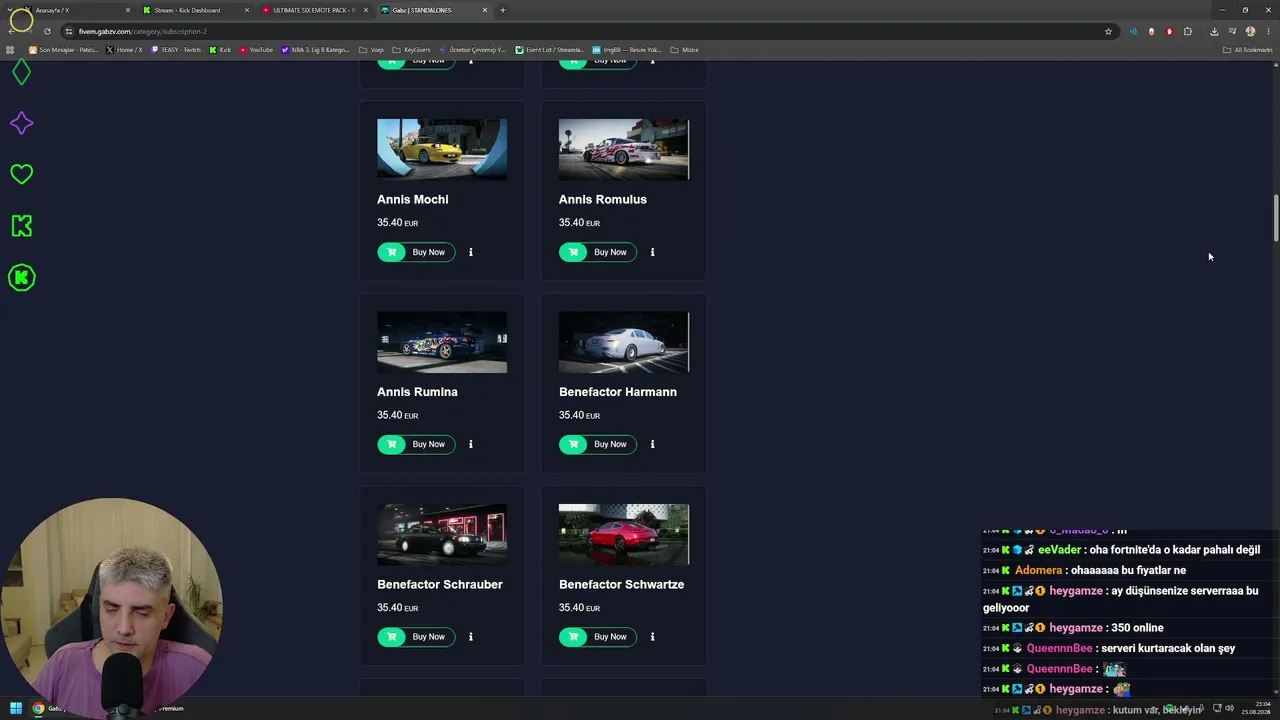Viewport: 1280px width, 720px height.
Task: Switch to the Stream - Kick Dashboard tab
Action: (x=195, y=10)
